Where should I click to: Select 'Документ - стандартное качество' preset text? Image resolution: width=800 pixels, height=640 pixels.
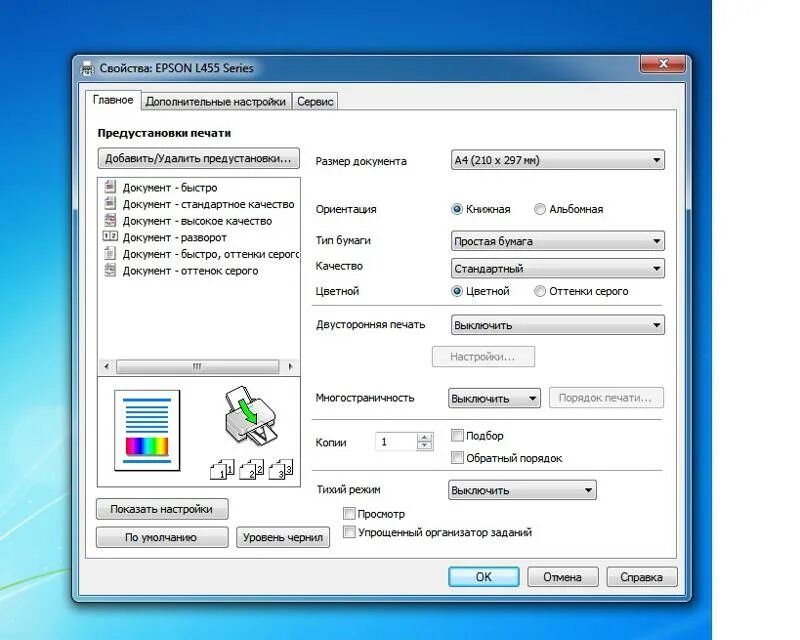click(x=208, y=204)
